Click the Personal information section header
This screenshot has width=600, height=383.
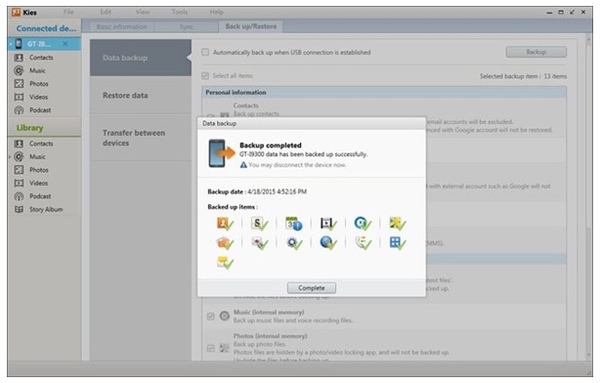click(384, 92)
